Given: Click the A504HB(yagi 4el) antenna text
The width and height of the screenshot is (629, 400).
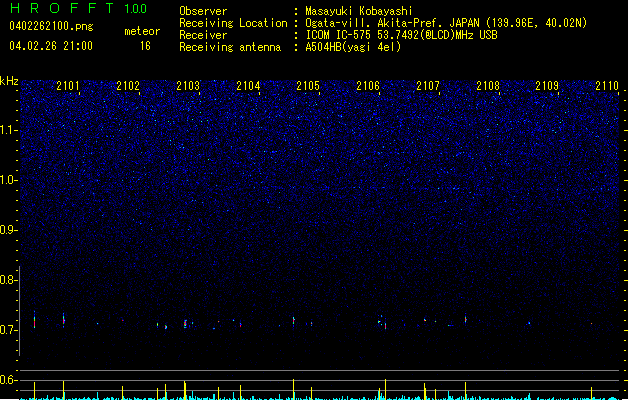Looking at the screenshot, I should tap(353, 47).
